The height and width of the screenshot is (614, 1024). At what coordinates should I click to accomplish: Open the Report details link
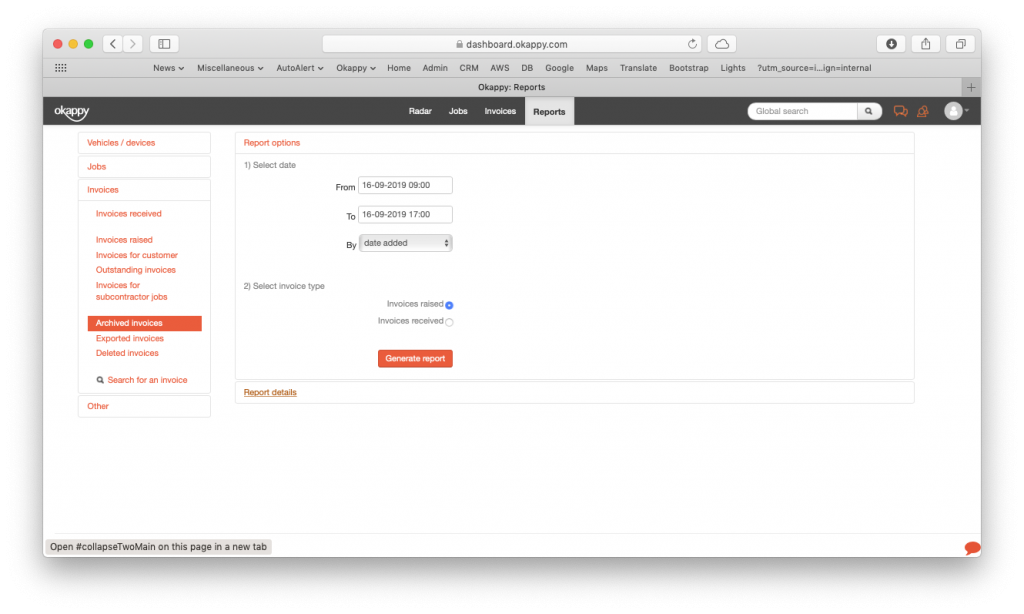tap(270, 393)
